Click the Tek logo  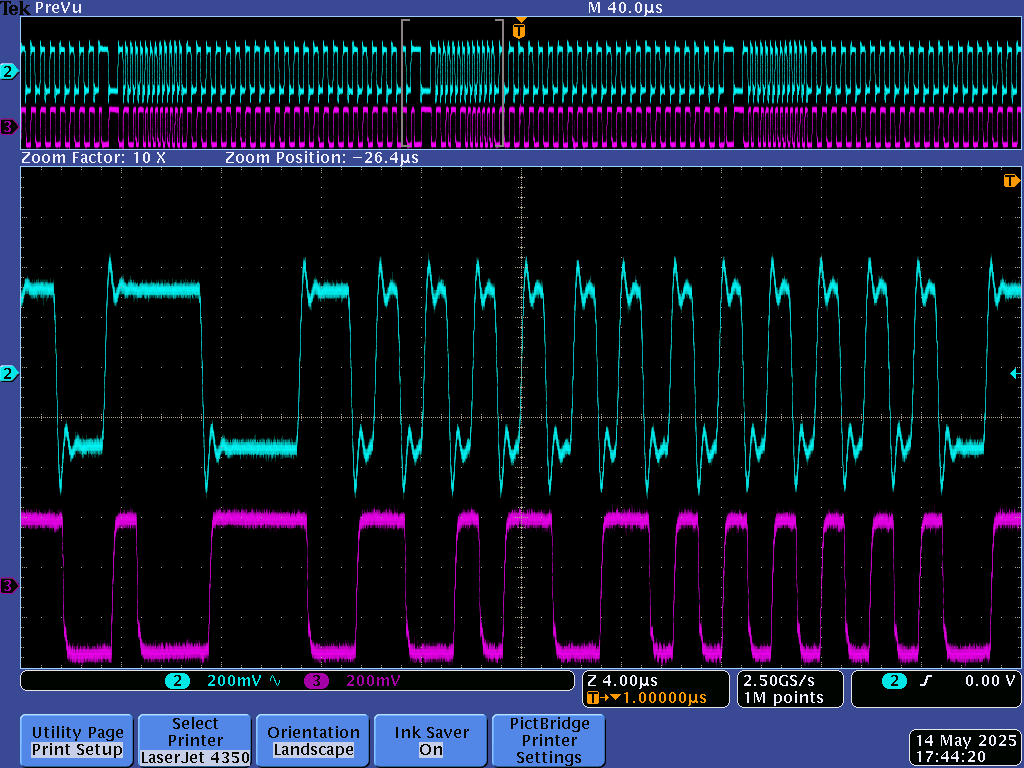tap(15, 8)
